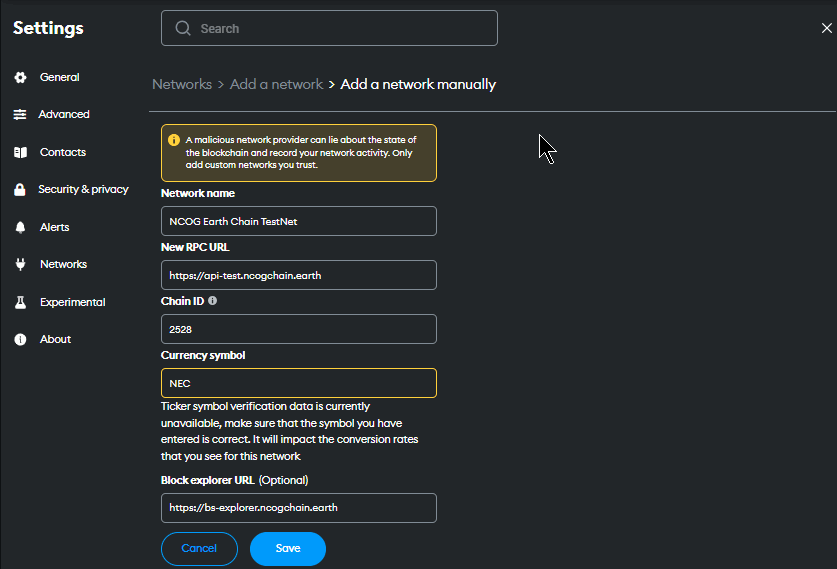This screenshot has width=837, height=569.
Task: Click the Chain ID info tooltip icon
Action: (212, 300)
